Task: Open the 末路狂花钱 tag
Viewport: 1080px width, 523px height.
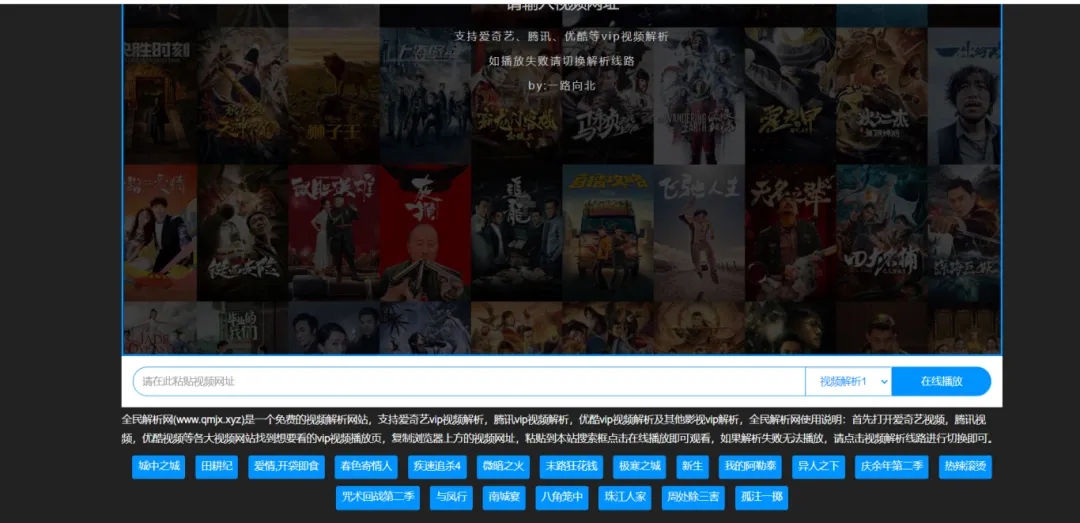Action: 570,466
